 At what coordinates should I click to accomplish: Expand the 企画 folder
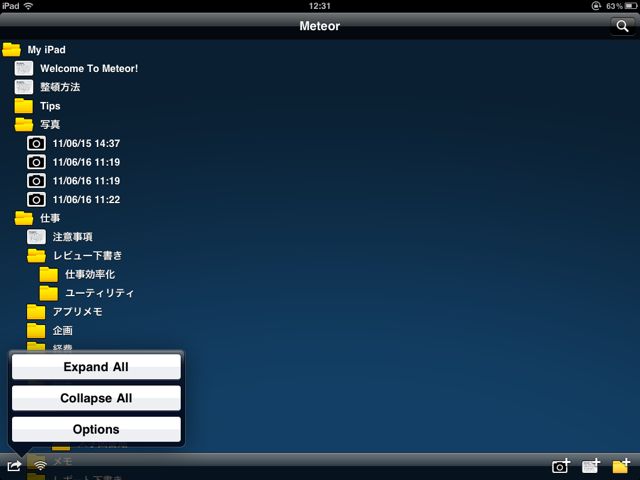[36, 331]
